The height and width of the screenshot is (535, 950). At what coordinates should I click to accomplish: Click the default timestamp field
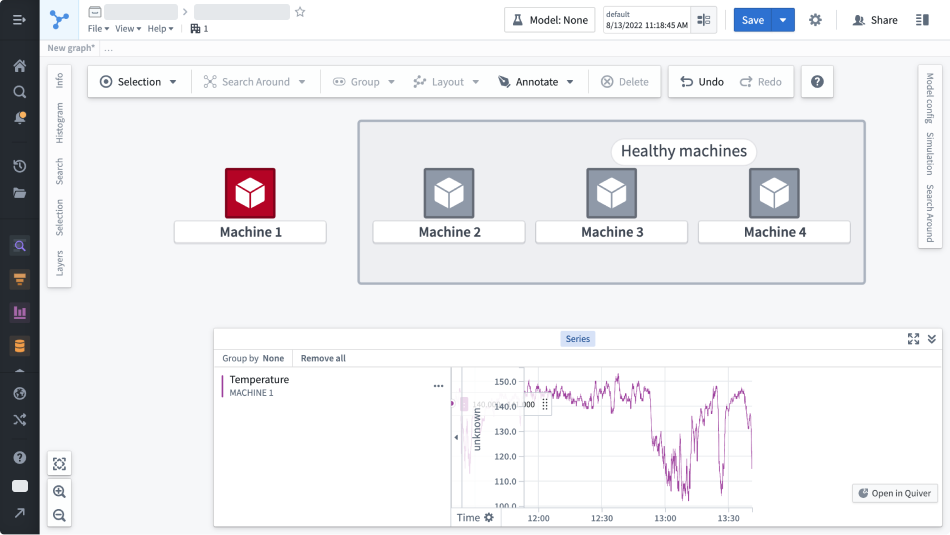(646, 20)
